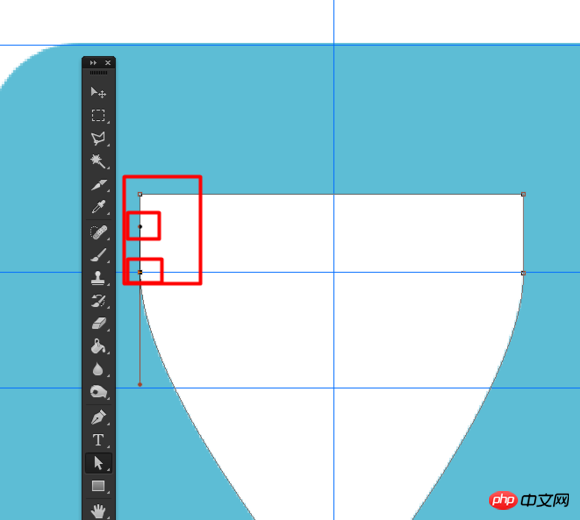Select the Blur tool
Screen dimensions: 580x520
click(98, 369)
